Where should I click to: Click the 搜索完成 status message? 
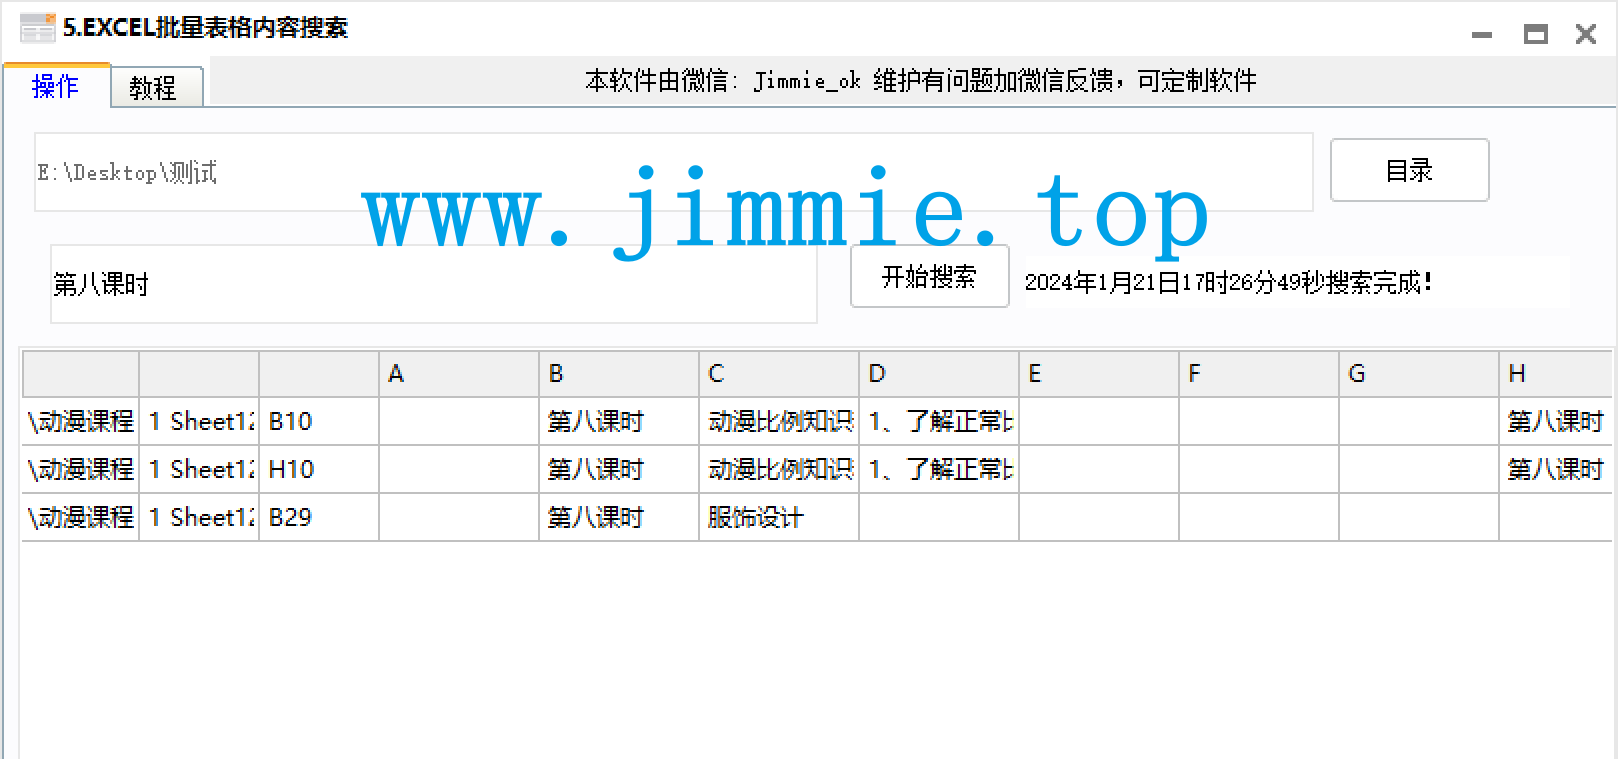coord(1229,283)
